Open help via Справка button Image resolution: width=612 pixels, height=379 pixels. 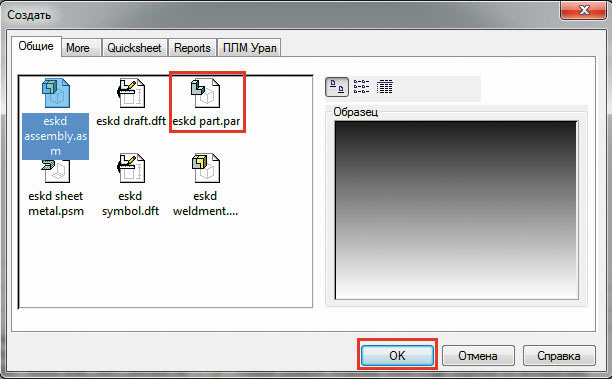click(559, 356)
